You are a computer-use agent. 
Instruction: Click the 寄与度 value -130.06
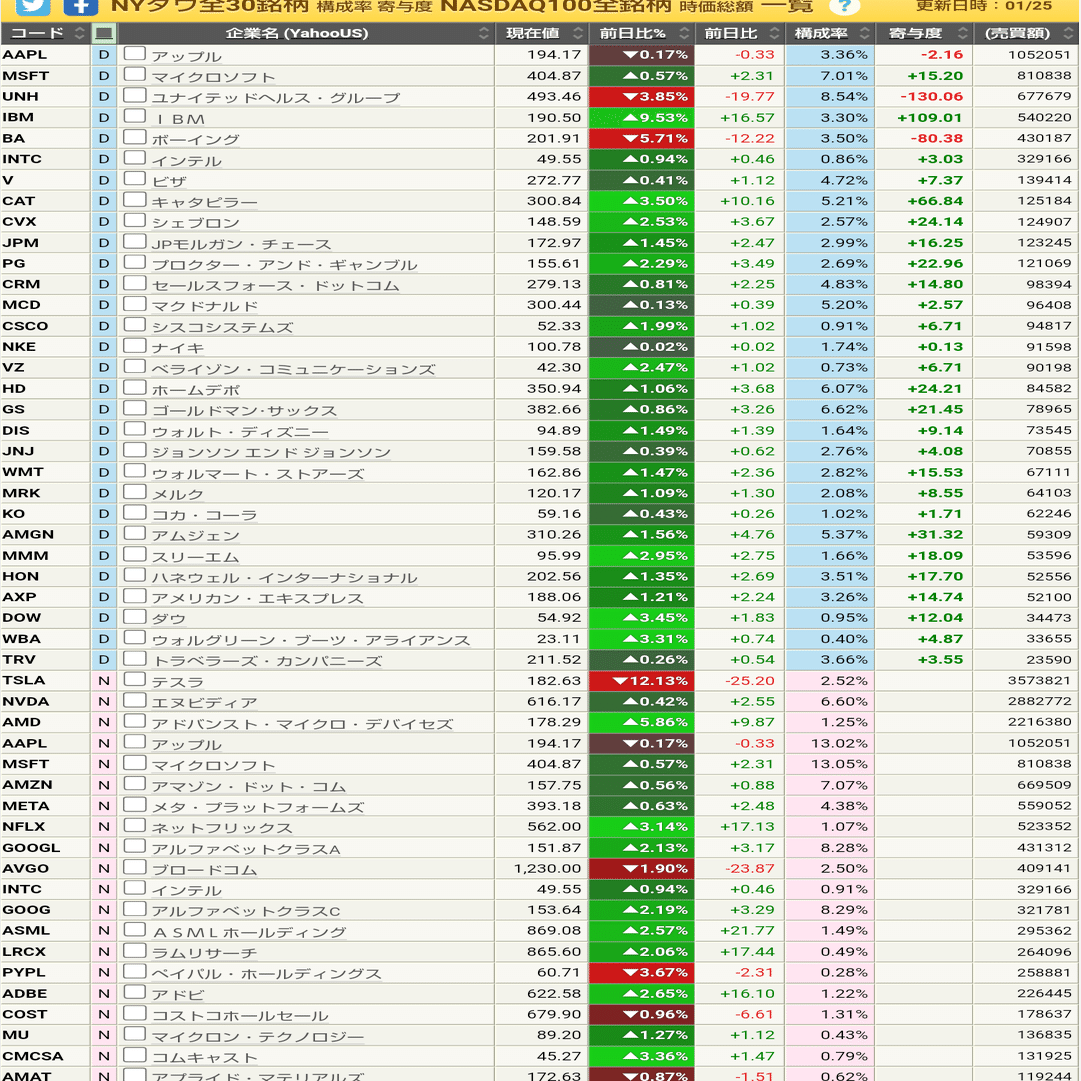pyautogui.click(x=931, y=97)
